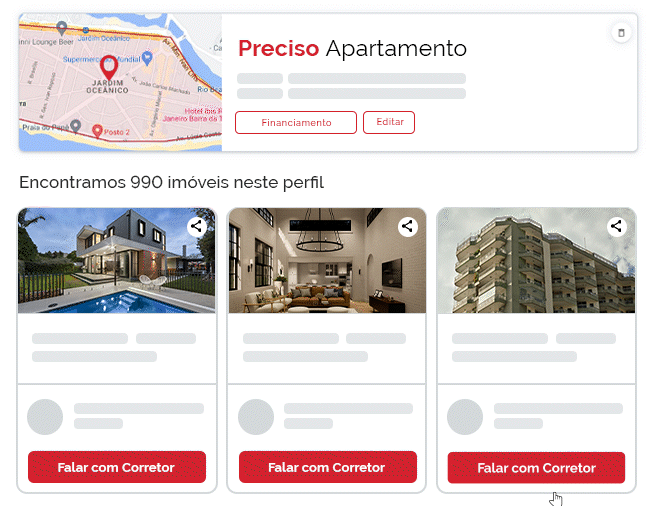
Task: Falar com Corretor on apartment building listing
Action: point(536,468)
